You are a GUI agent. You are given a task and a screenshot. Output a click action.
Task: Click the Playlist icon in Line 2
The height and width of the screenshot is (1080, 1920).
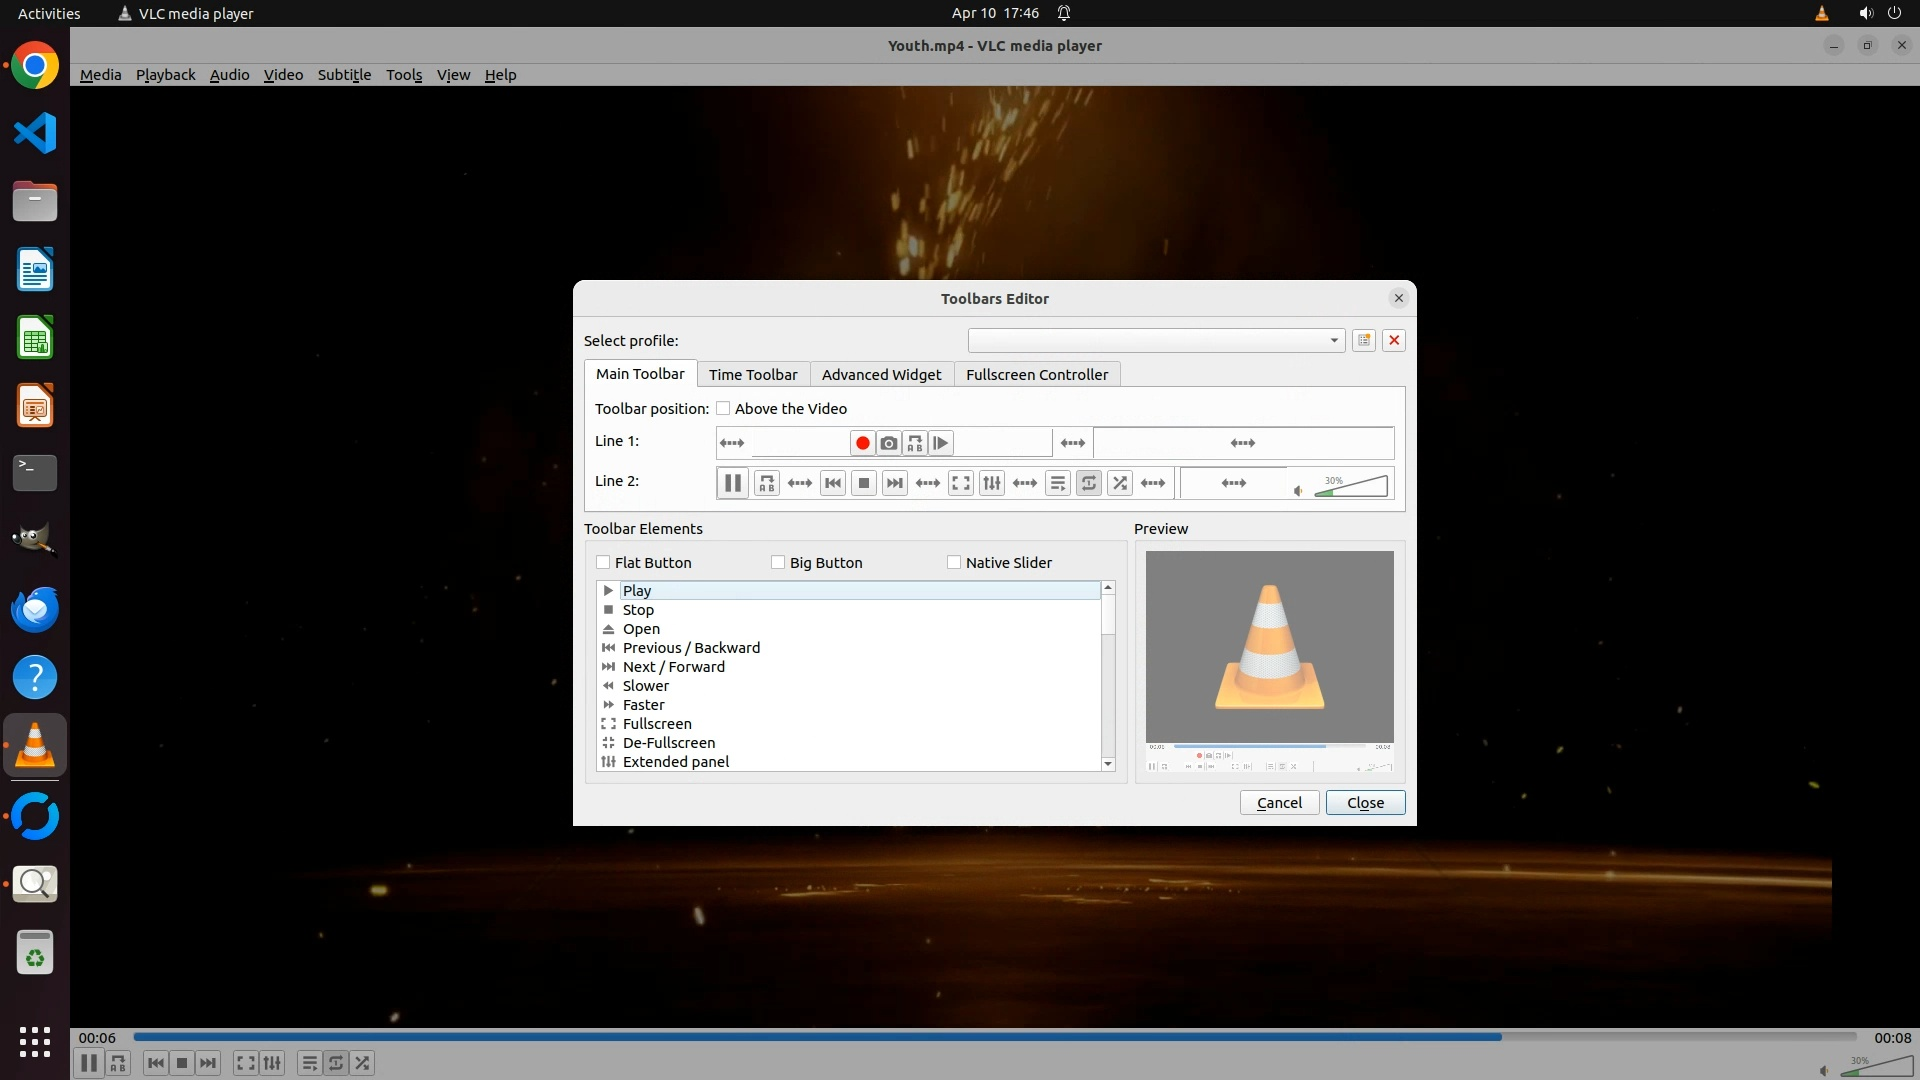(x=1057, y=483)
